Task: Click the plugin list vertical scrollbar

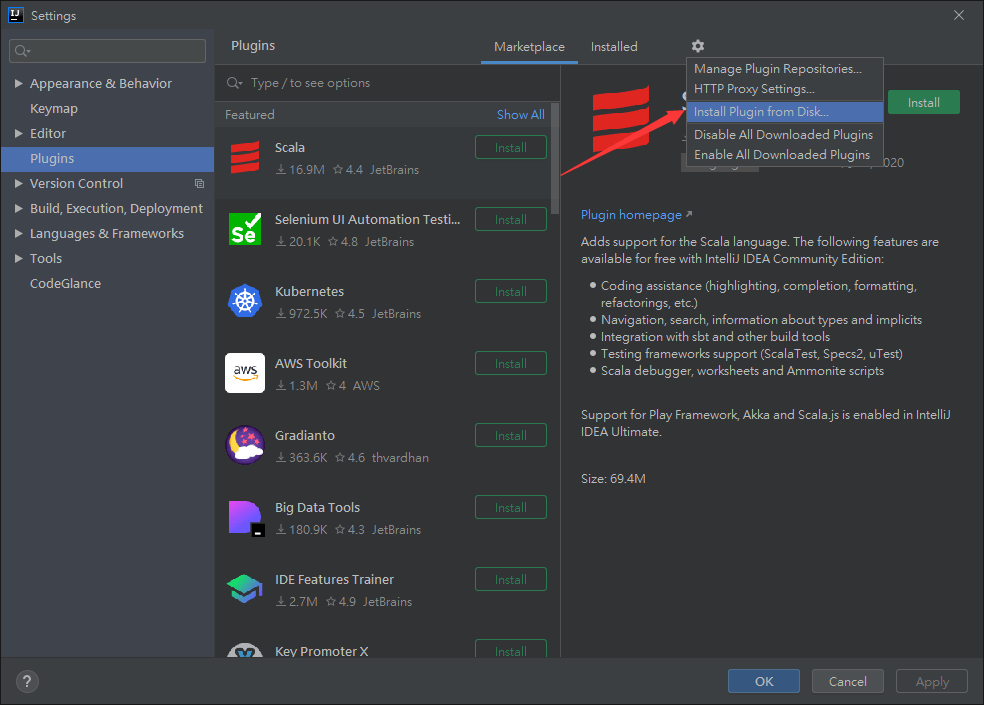Action: coord(555,170)
